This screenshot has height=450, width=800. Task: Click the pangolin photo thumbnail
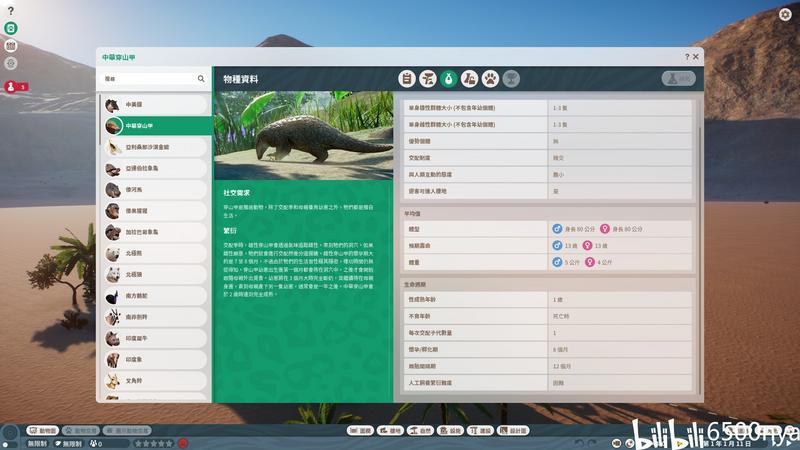(x=304, y=135)
